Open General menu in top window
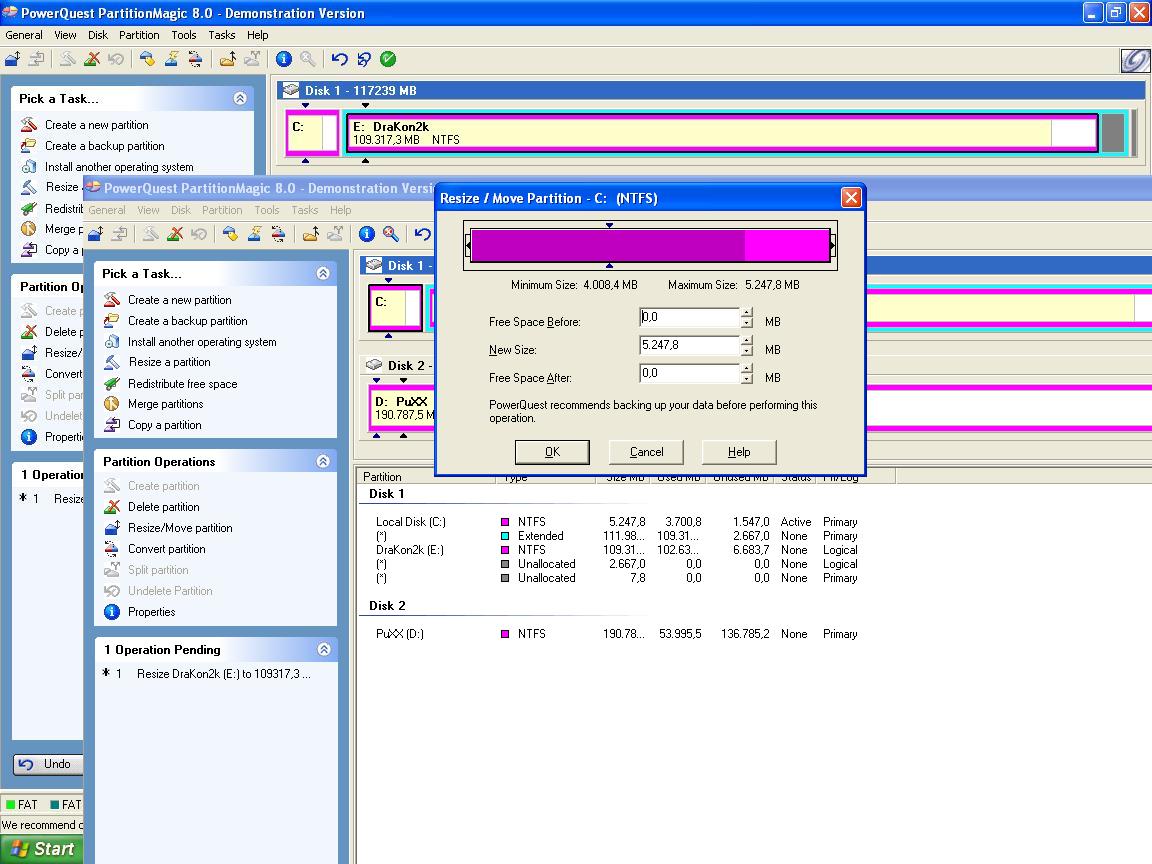 [24, 35]
